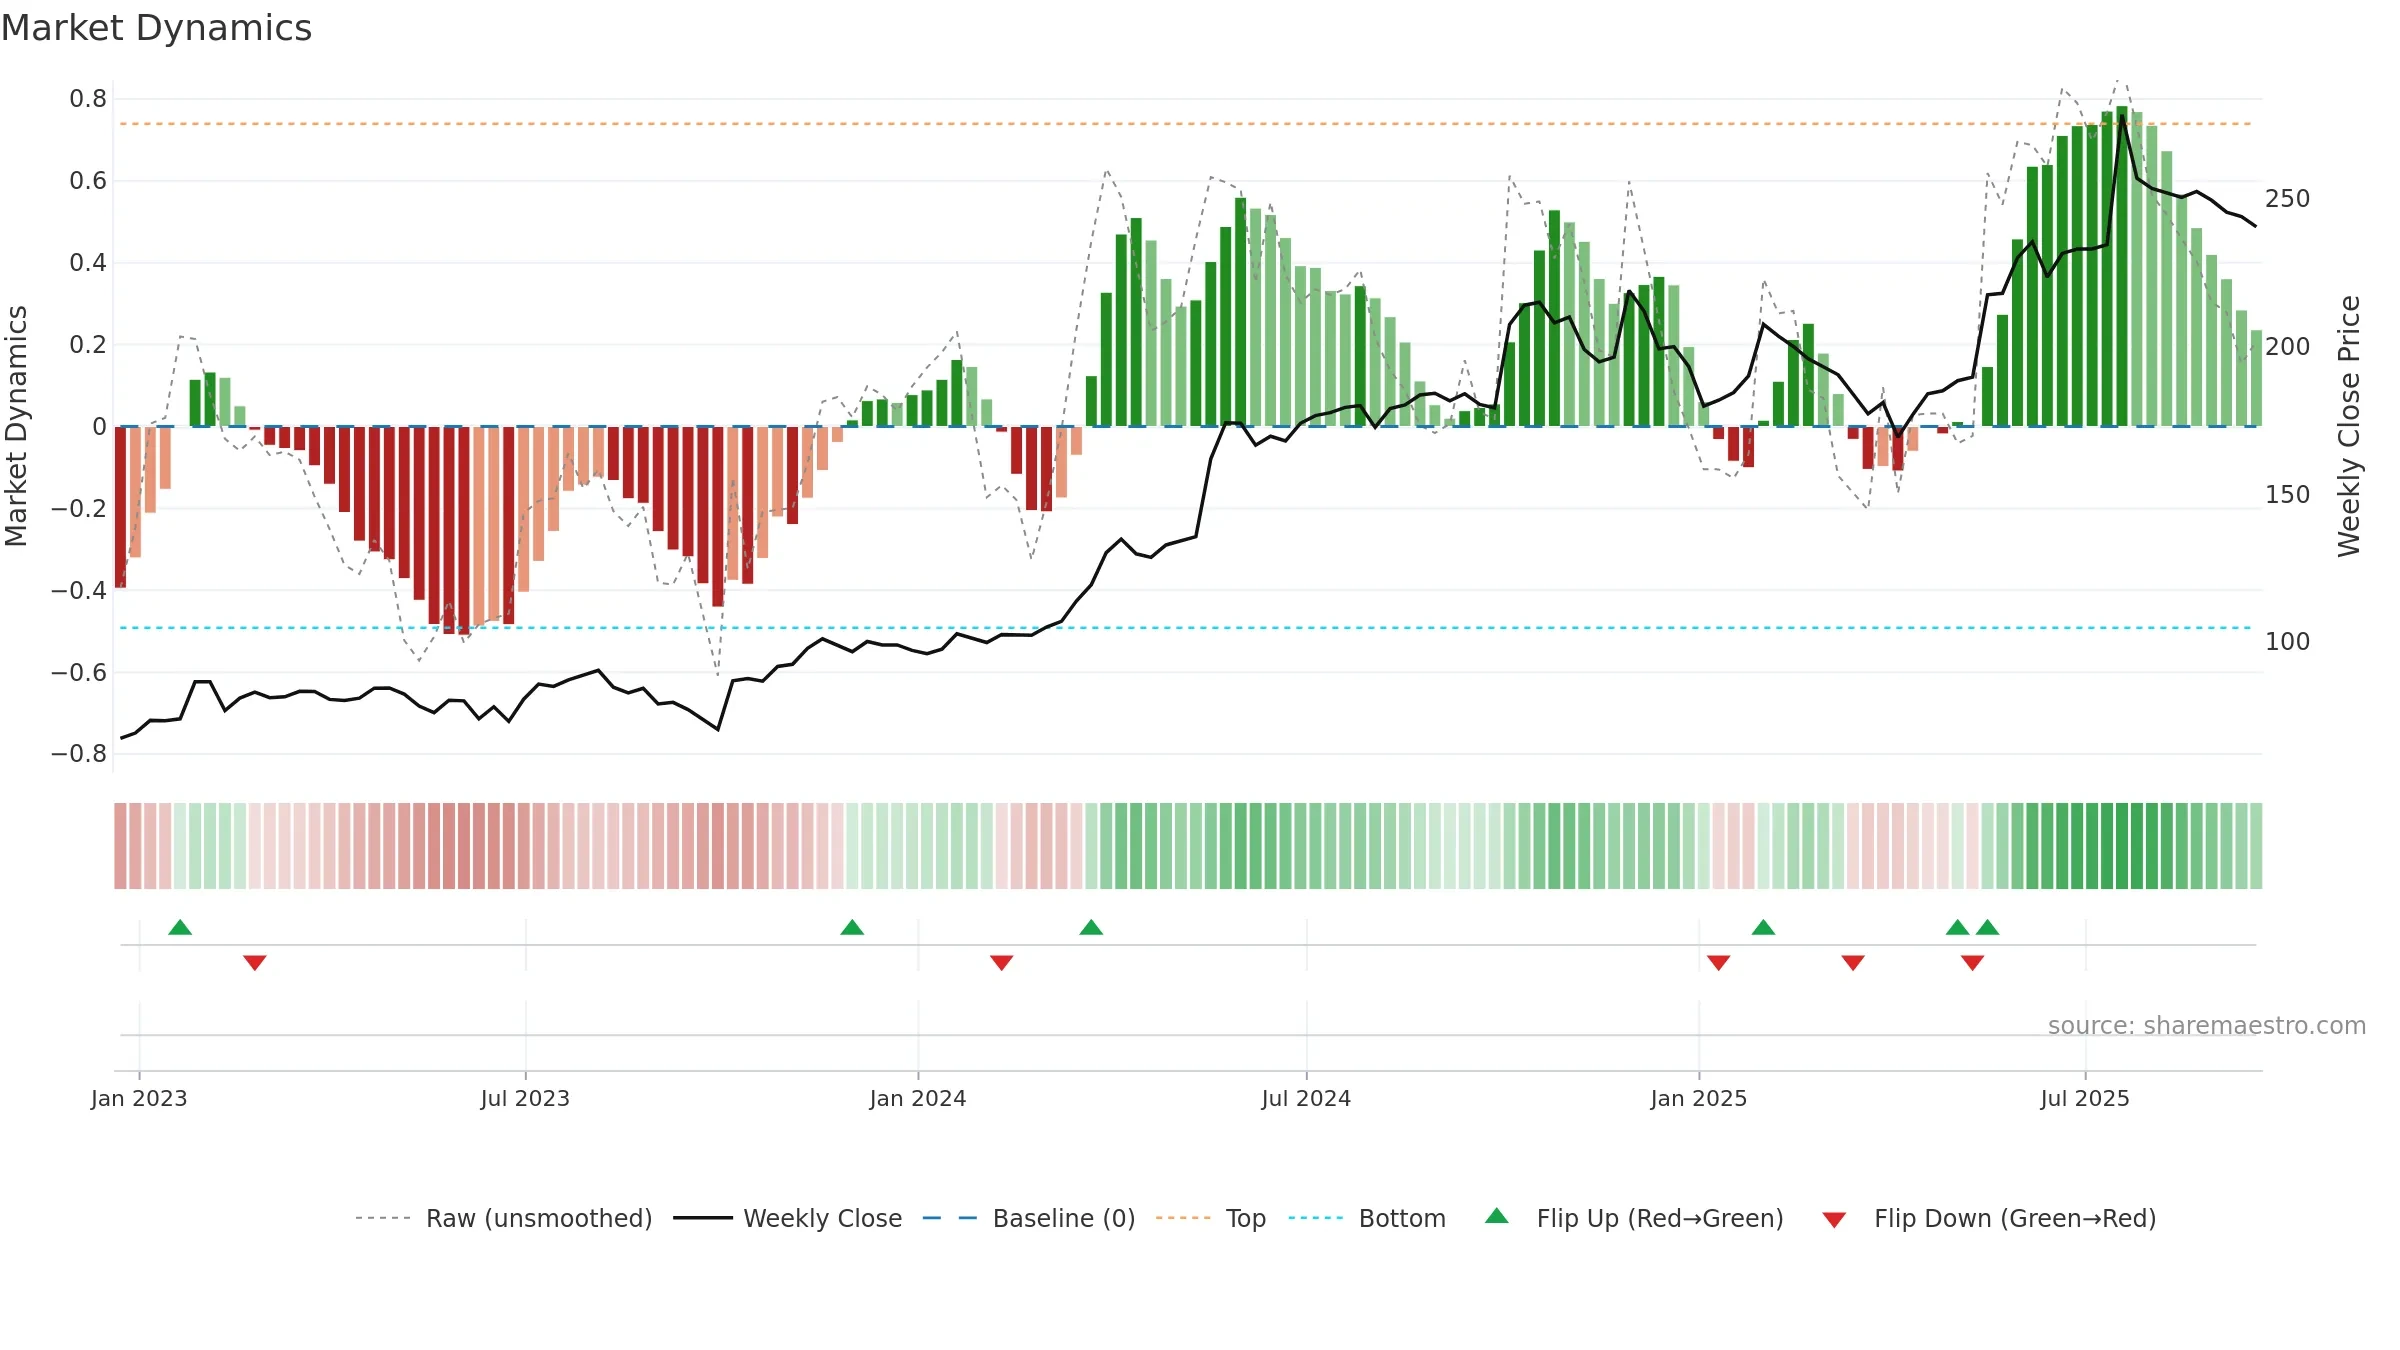Click the Top legend entry
Image resolution: width=2400 pixels, height=1350 pixels.
pos(1211,1218)
